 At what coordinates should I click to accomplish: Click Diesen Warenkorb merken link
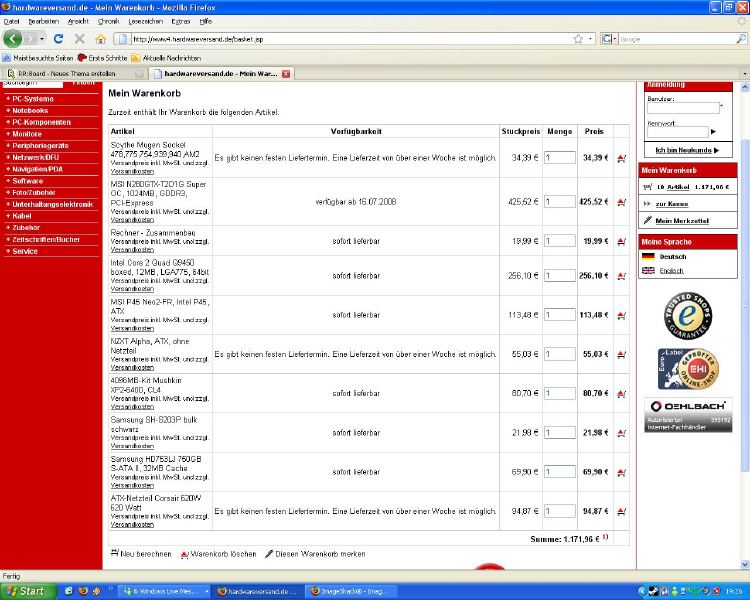pos(315,554)
